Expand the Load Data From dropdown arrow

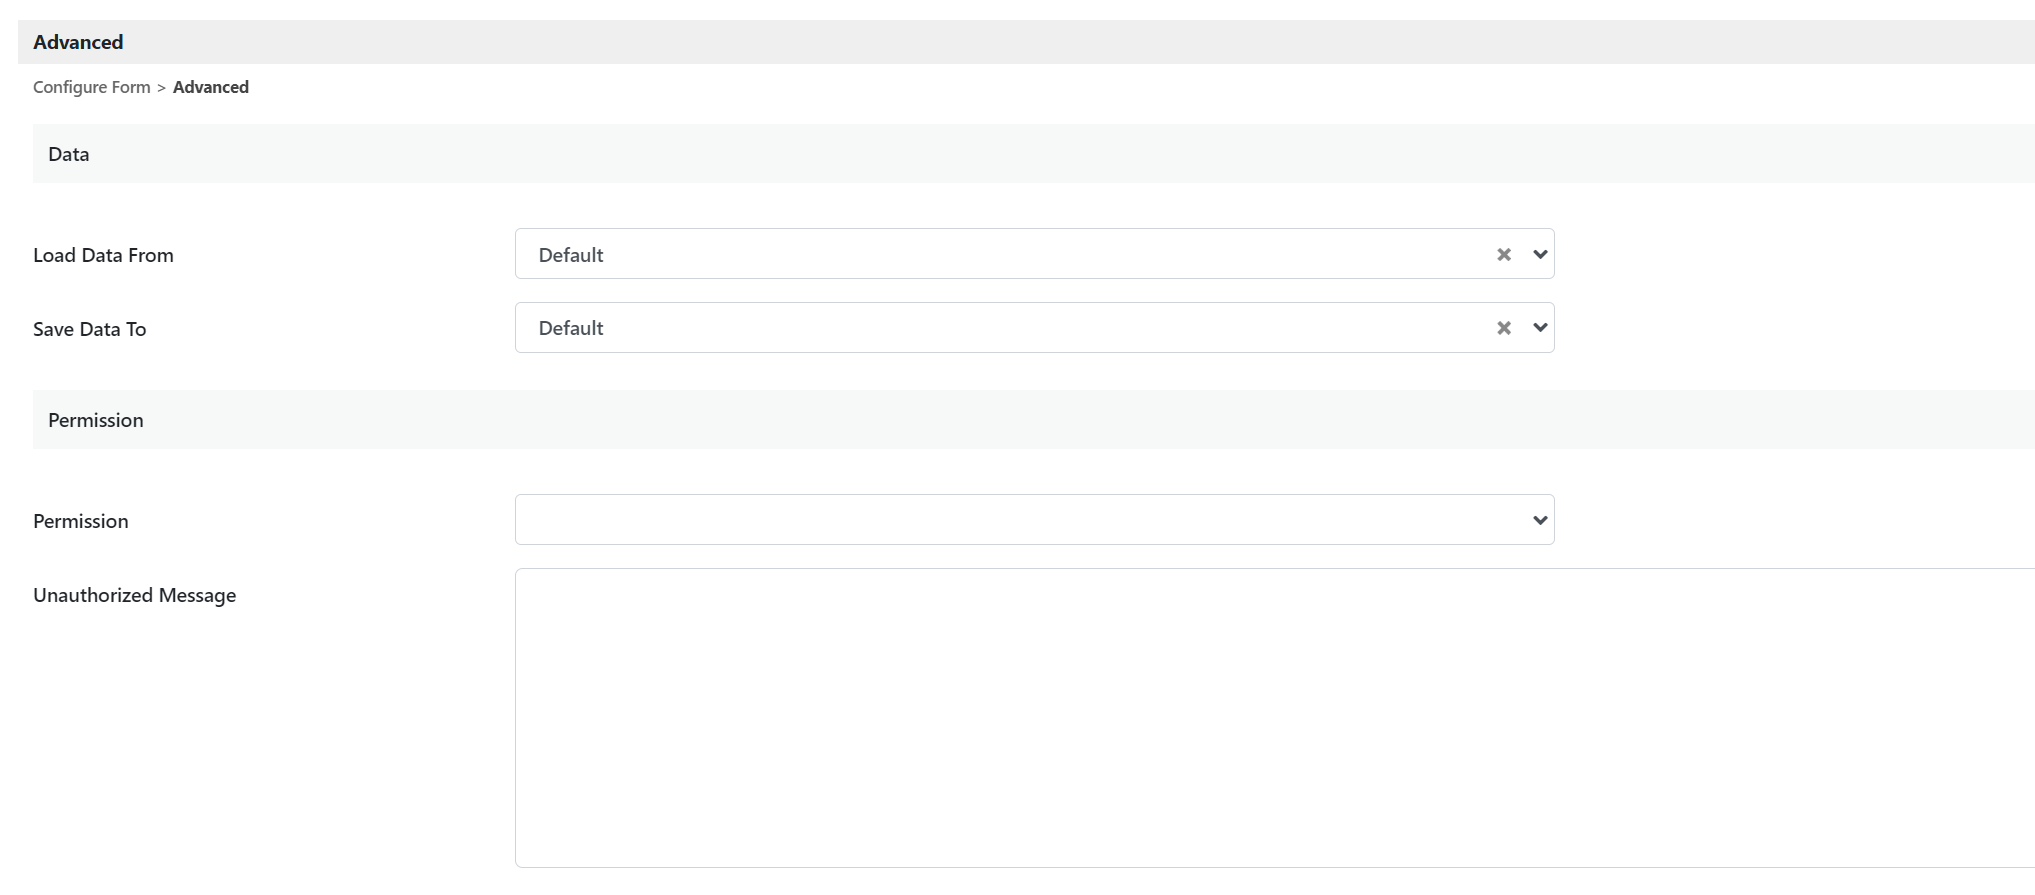tap(1540, 255)
